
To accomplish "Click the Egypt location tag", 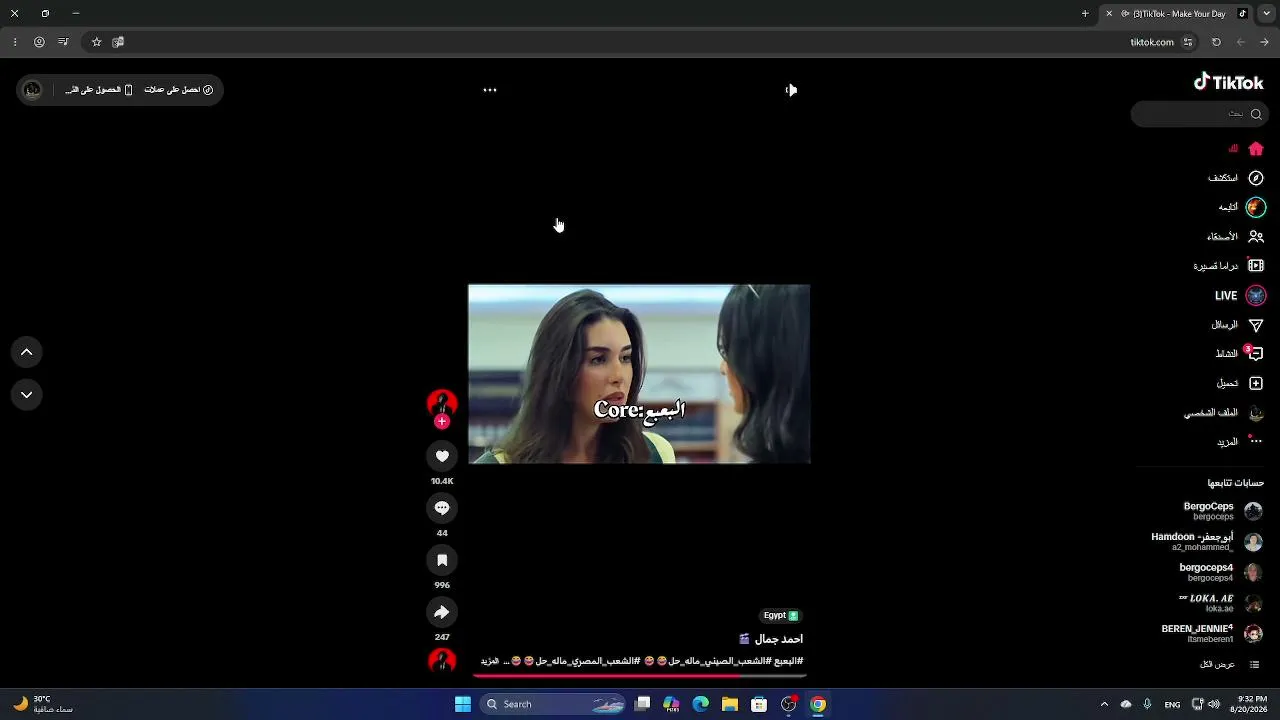I will pyautogui.click(x=781, y=616).
